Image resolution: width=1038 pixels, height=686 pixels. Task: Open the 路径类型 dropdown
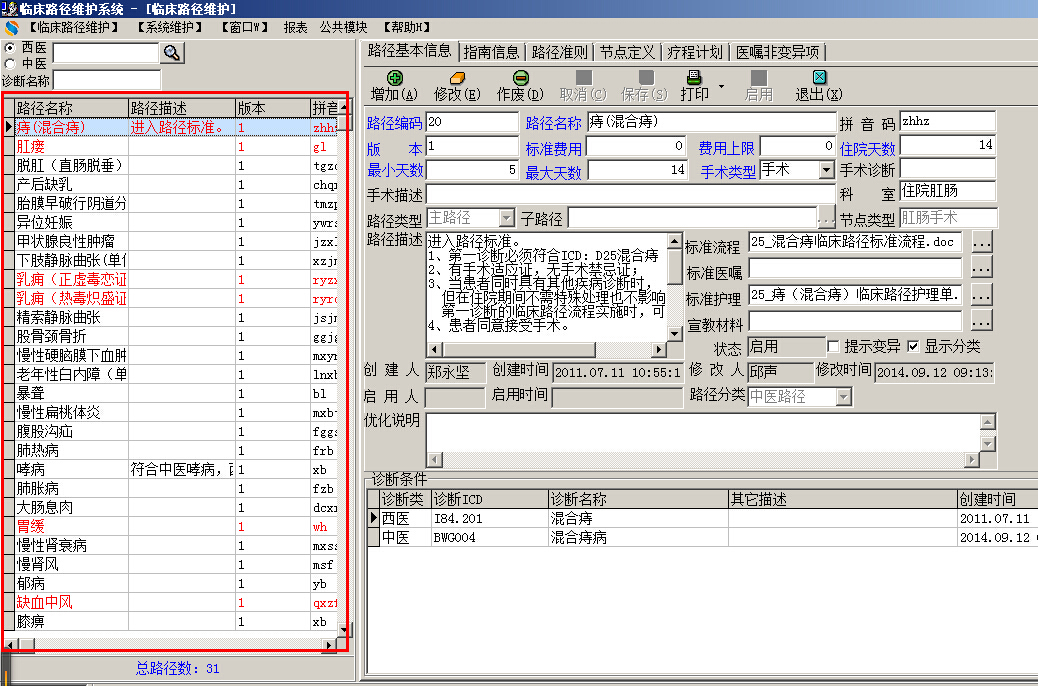tap(506, 217)
